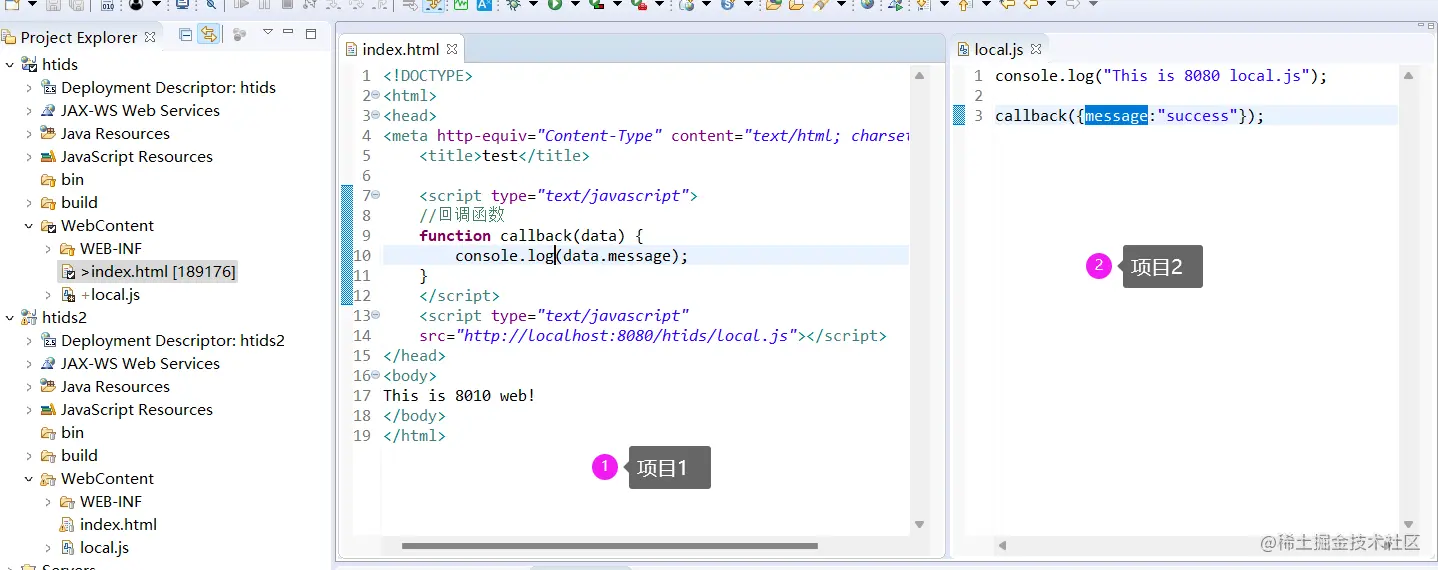
Task: Maximize the Project Explorer view
Action: 311,34
